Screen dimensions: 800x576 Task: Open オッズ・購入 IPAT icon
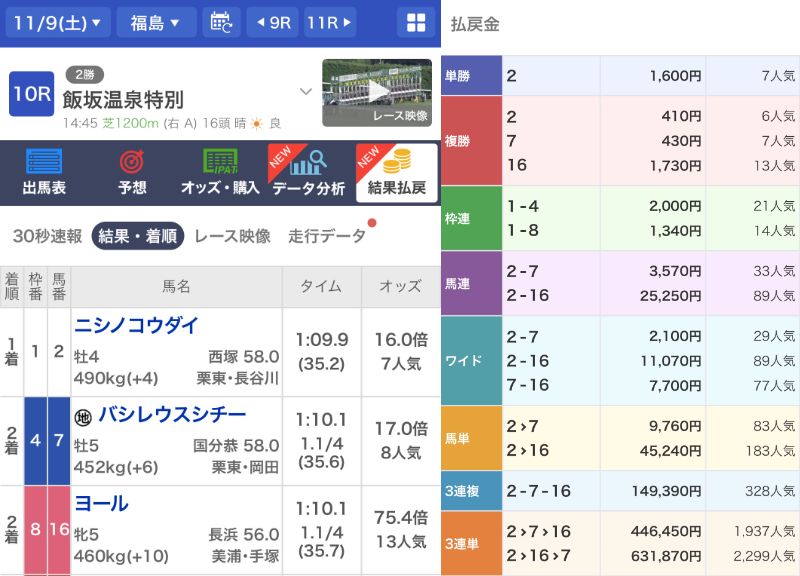click(x=220, y=163)
